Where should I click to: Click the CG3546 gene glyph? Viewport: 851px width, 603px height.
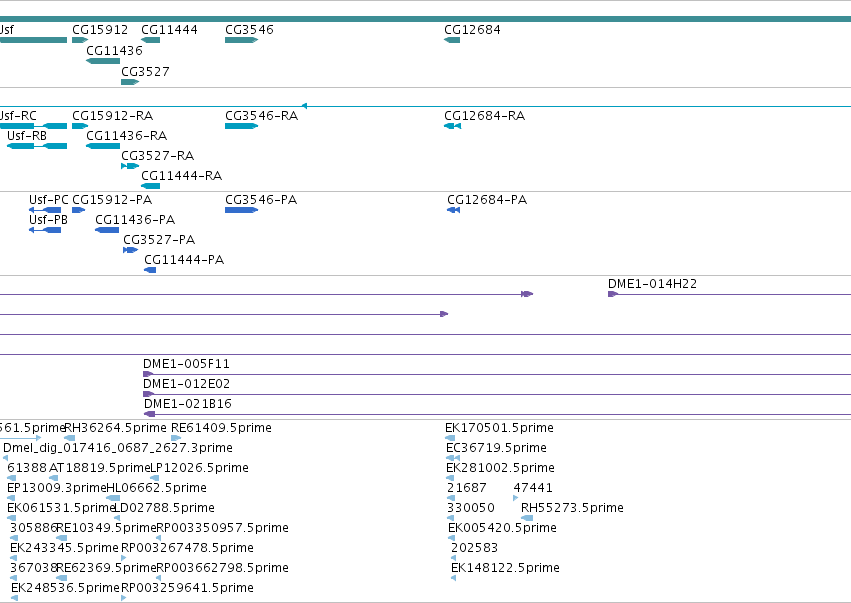(242, 40)
